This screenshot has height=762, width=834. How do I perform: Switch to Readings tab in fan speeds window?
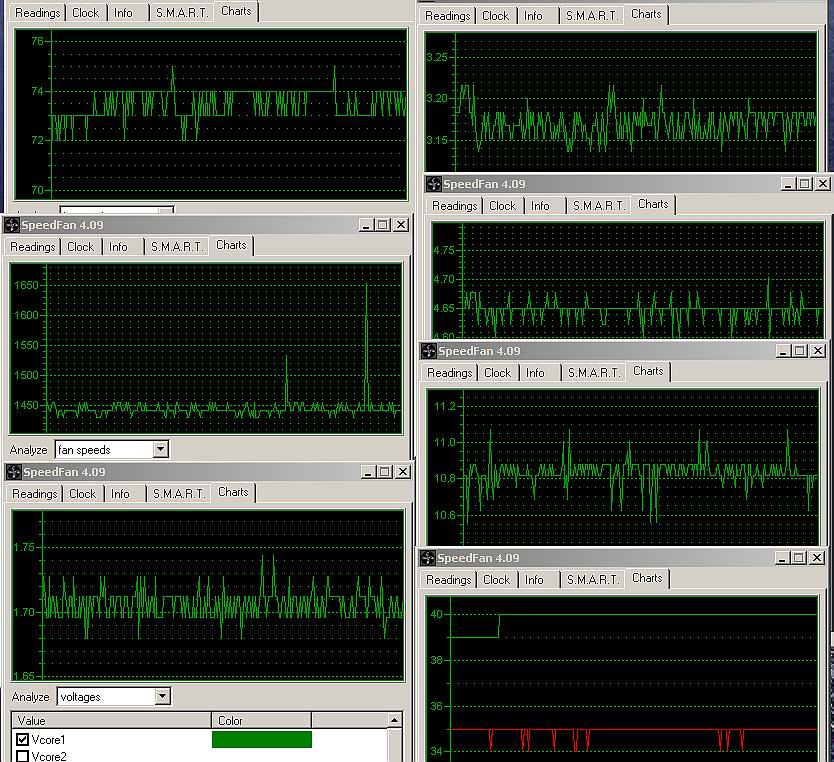(x=33, y=247)
